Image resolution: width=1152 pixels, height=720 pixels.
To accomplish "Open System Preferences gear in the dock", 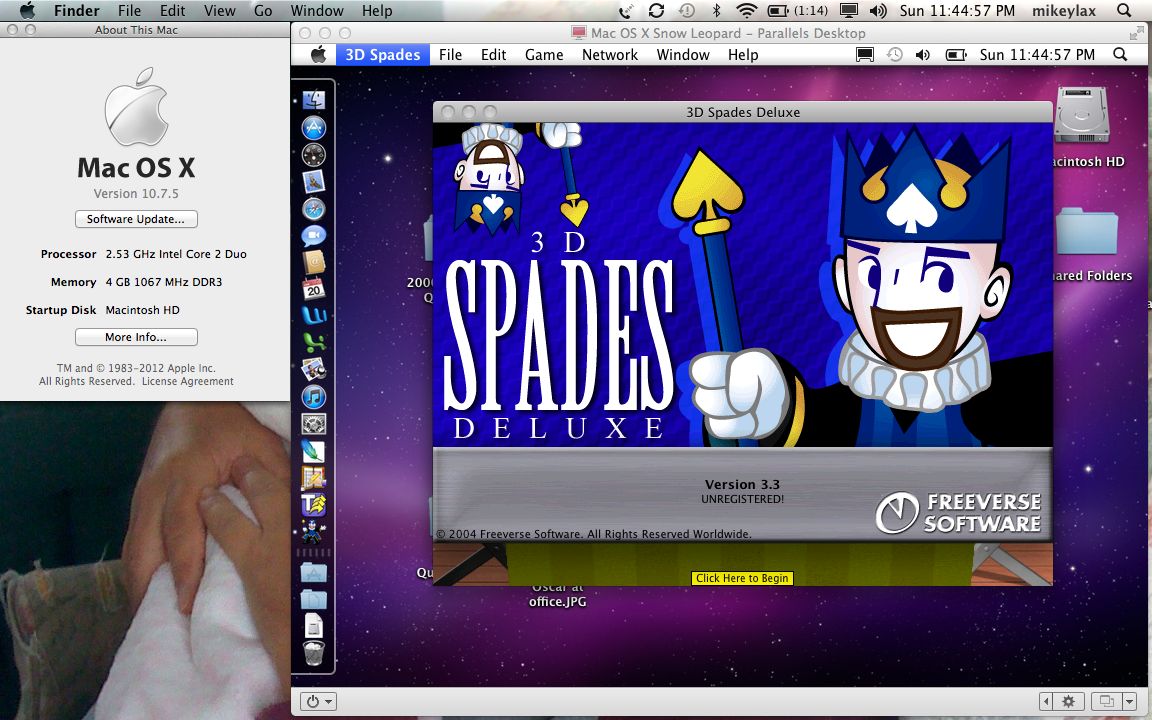I will [x=314, y=424].
